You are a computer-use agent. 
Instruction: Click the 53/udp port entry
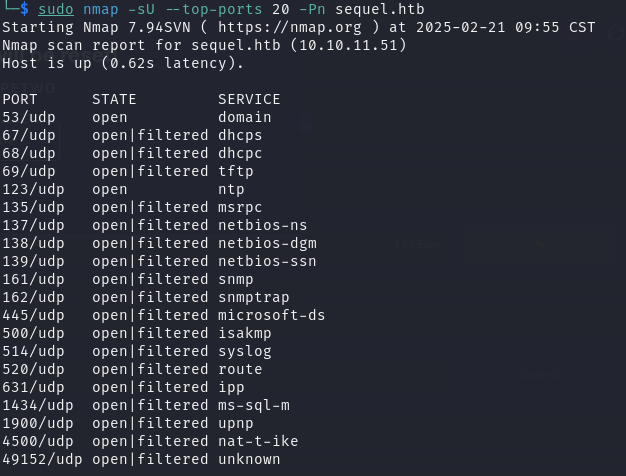point(25,117)
